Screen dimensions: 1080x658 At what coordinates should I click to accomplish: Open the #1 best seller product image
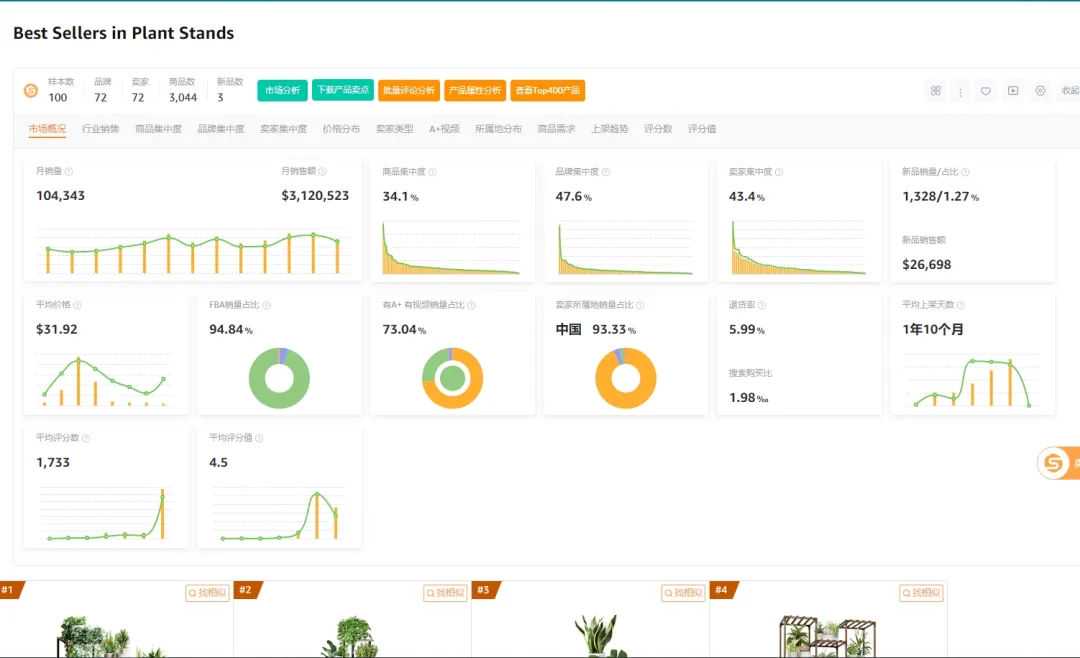click(110, 637)
